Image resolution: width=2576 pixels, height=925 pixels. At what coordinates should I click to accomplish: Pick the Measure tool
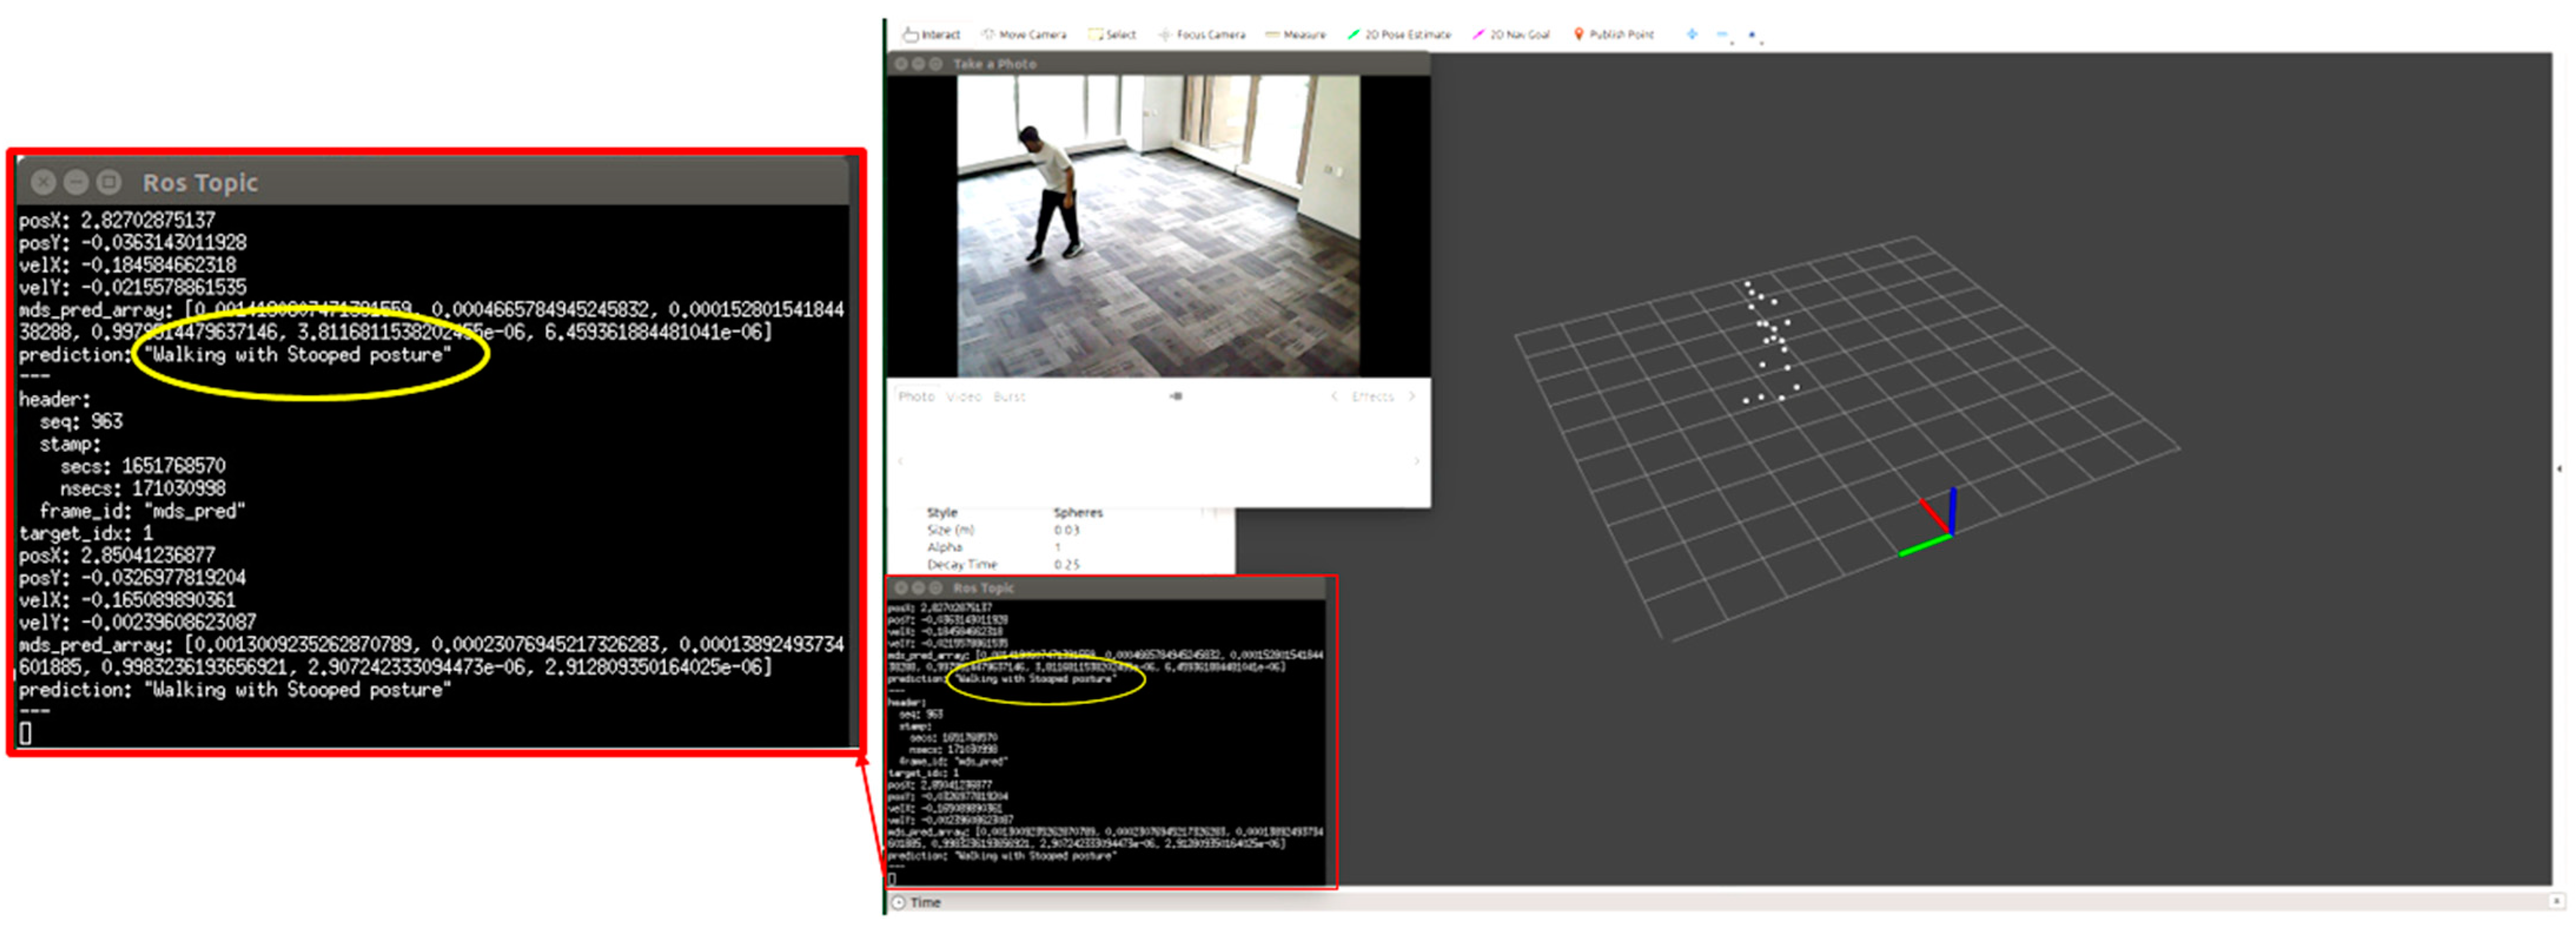1296,34
